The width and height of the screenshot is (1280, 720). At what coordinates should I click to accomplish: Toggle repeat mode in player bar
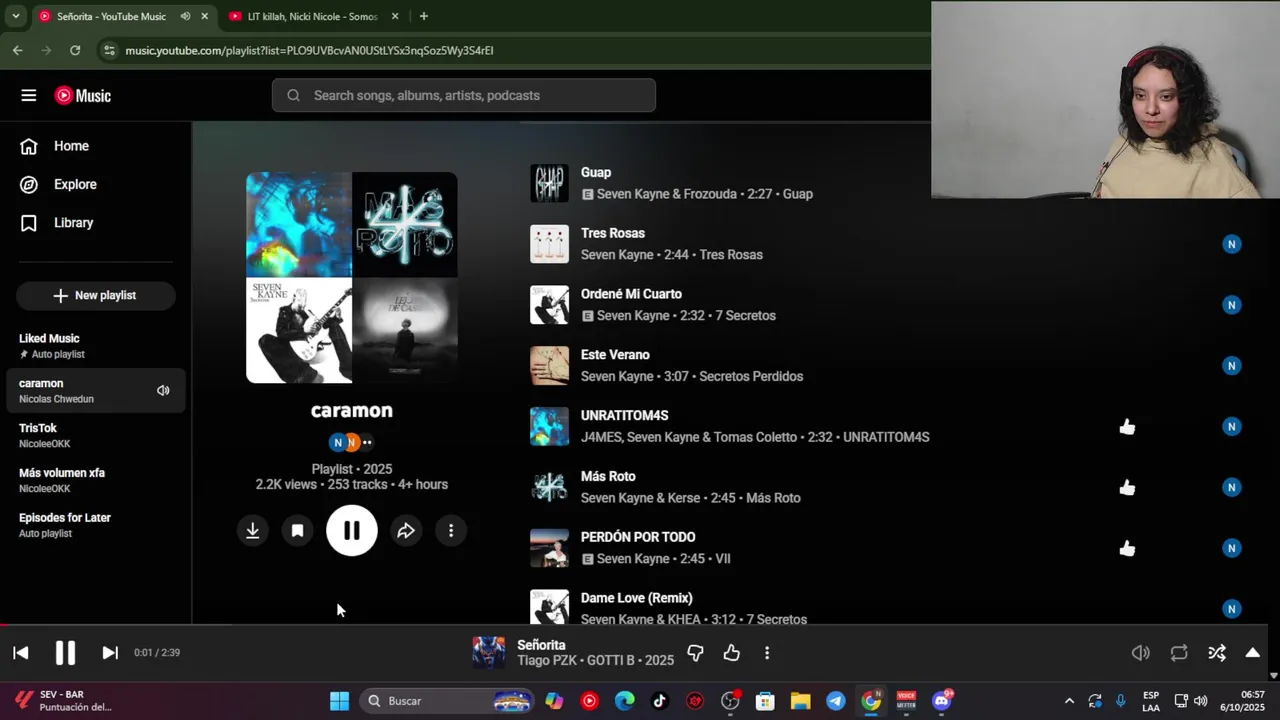click(1179, 653)
